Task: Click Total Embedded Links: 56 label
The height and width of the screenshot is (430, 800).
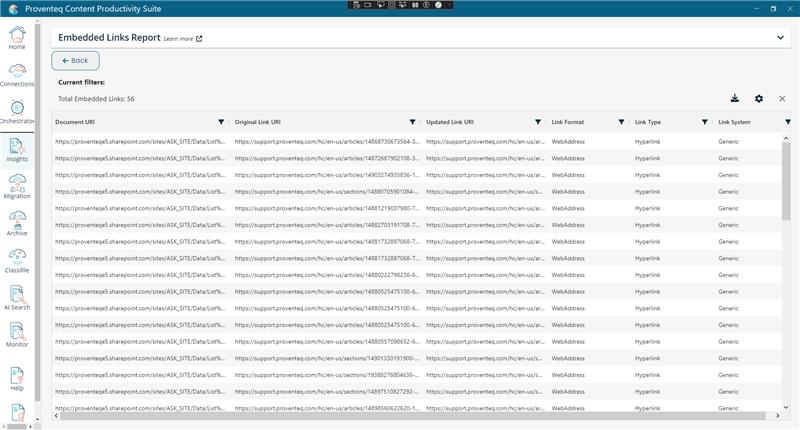Action: (96, 99)
